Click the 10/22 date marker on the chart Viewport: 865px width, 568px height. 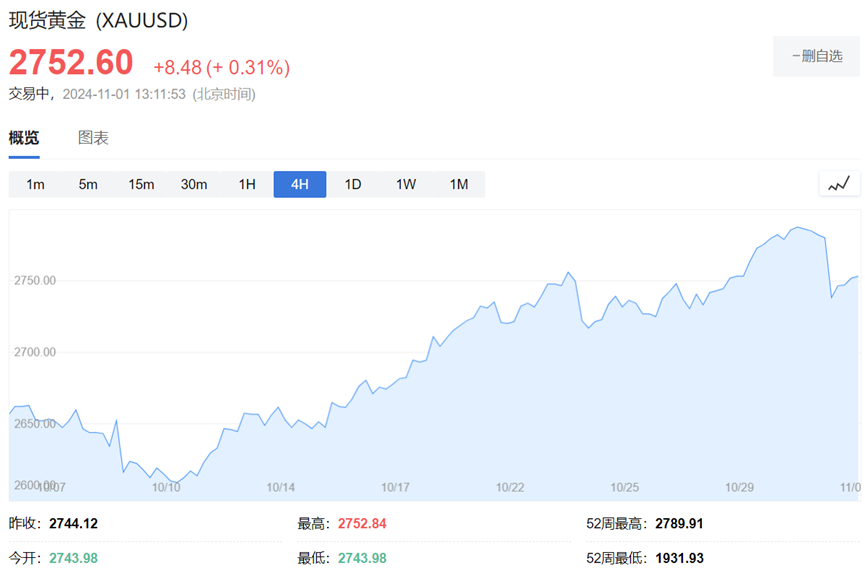coord(510,487)
